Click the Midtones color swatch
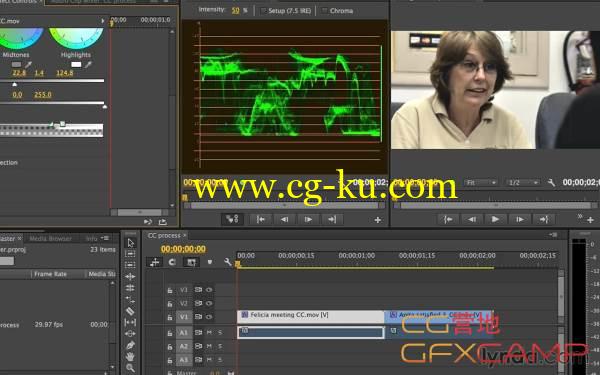Screen dimensions: 600x375 16,65
